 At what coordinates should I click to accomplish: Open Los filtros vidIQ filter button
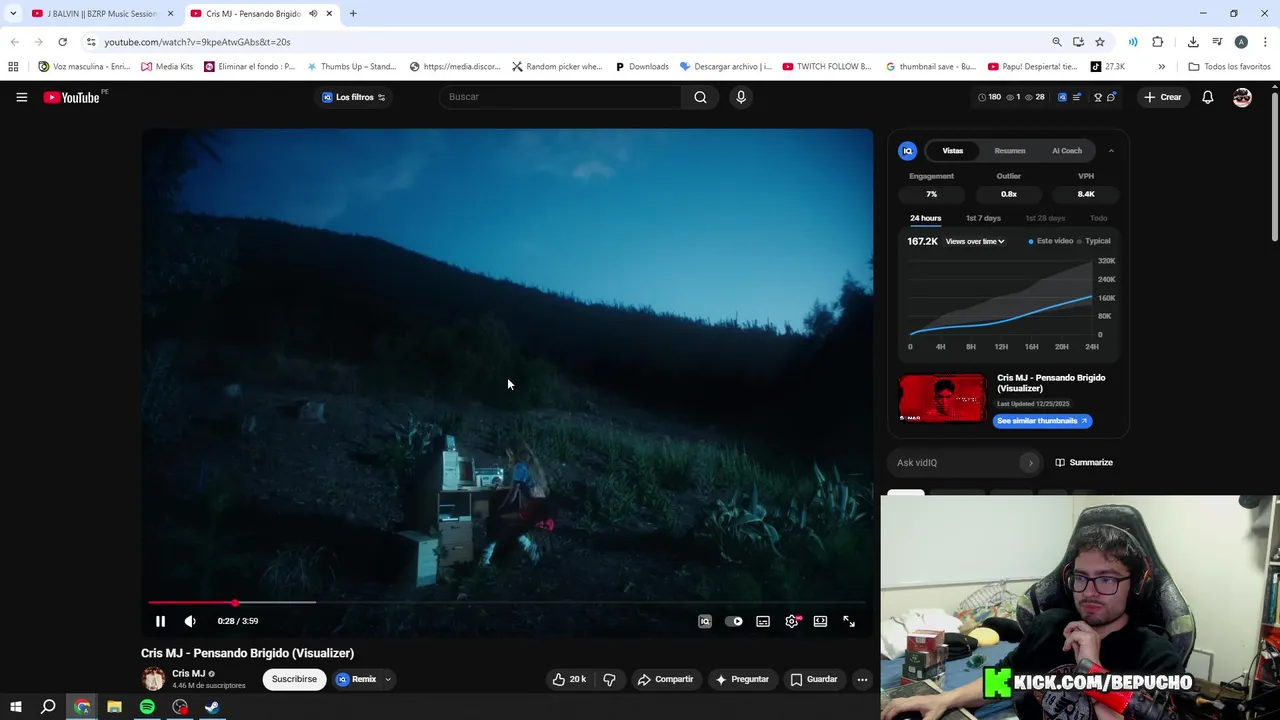pyautogui.click(x=353, y=97)
